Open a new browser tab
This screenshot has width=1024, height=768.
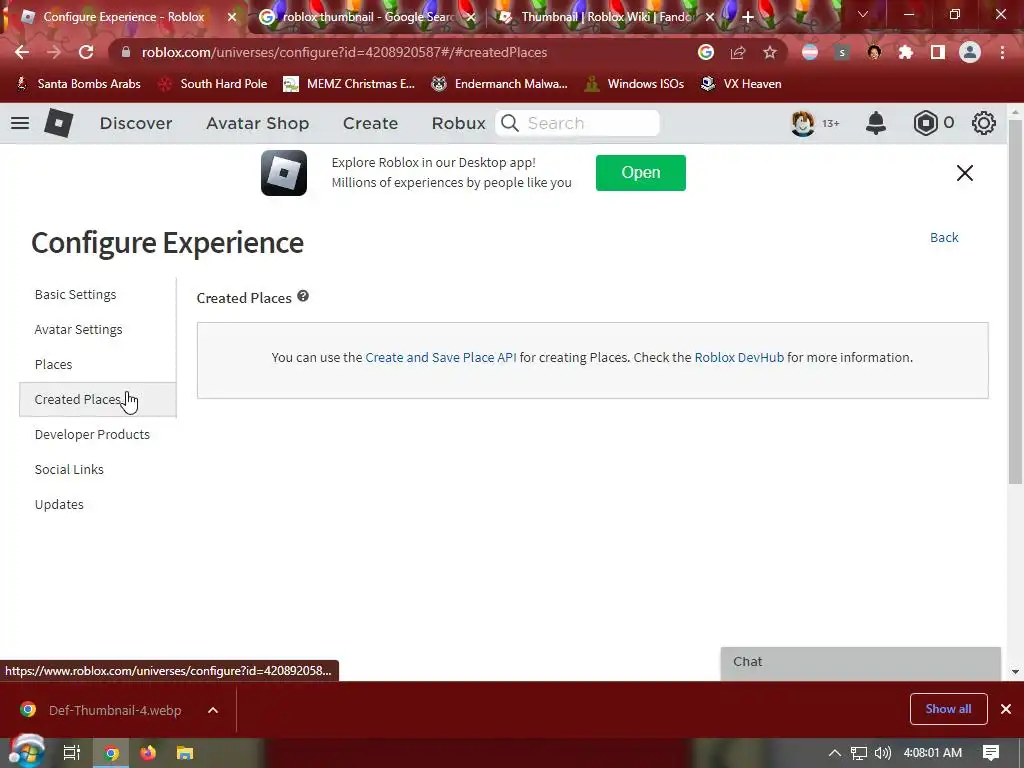click(748, 17)
